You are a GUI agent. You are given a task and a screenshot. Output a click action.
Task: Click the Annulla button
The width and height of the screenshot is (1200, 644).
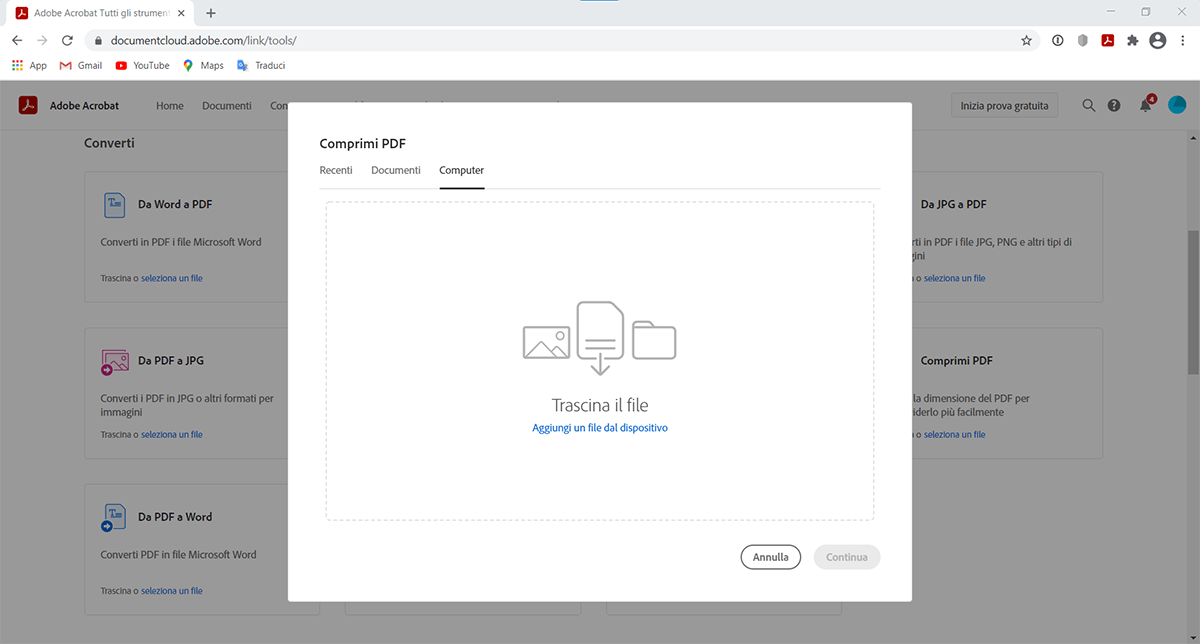coord(771,557)
